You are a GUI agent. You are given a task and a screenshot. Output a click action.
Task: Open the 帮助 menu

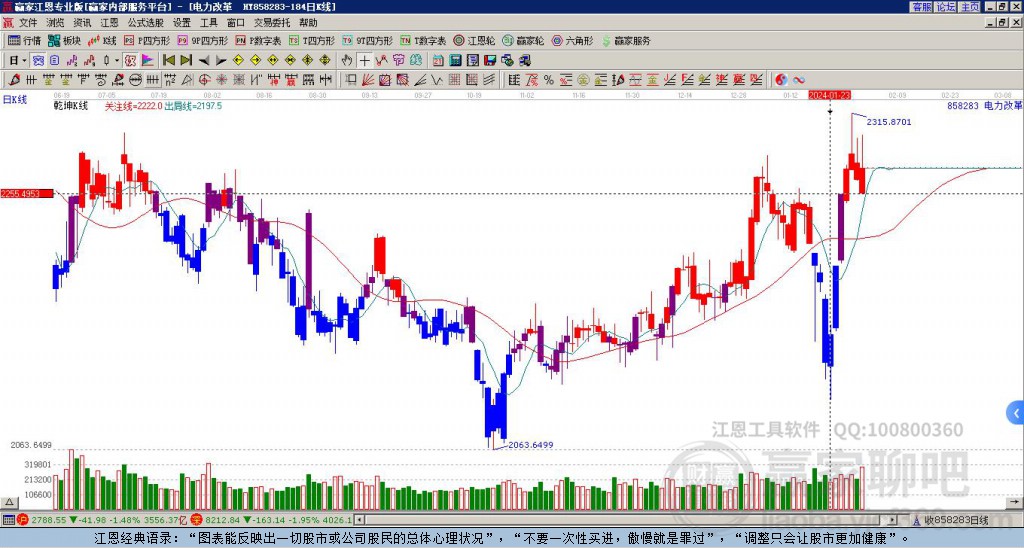308,23
